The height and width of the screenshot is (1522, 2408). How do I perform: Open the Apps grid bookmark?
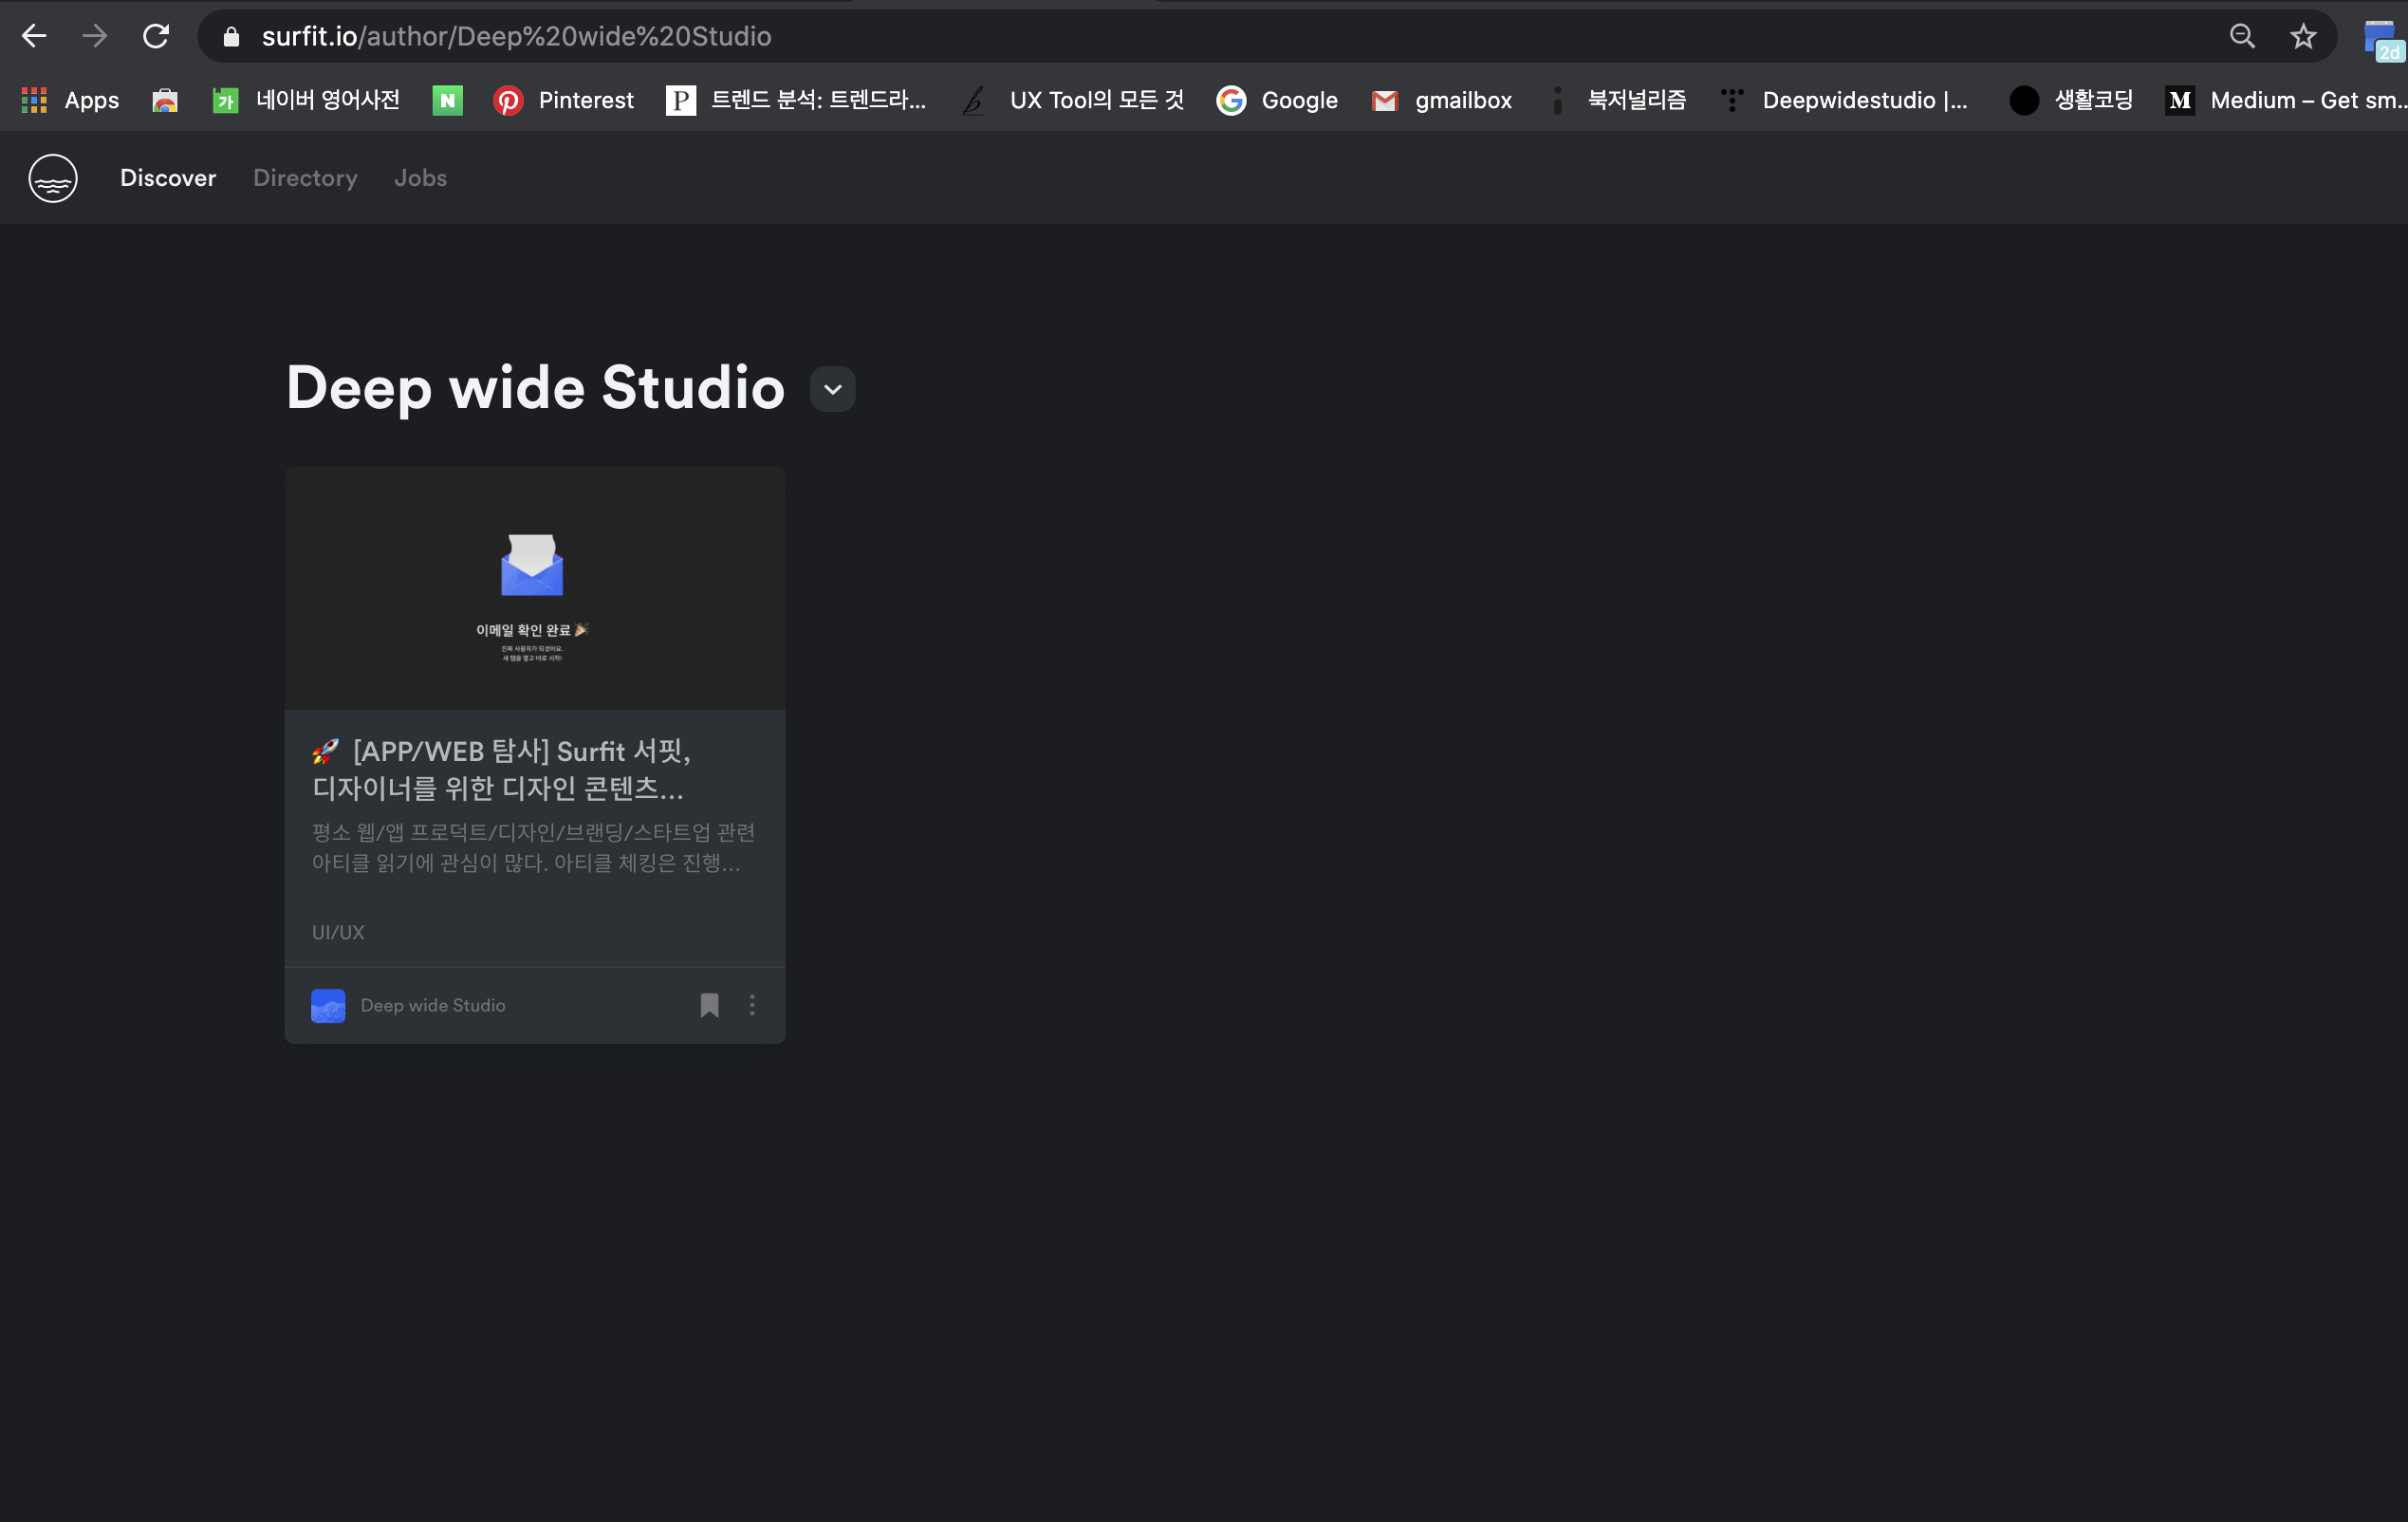pyautogui.click(x=70, y=100)
